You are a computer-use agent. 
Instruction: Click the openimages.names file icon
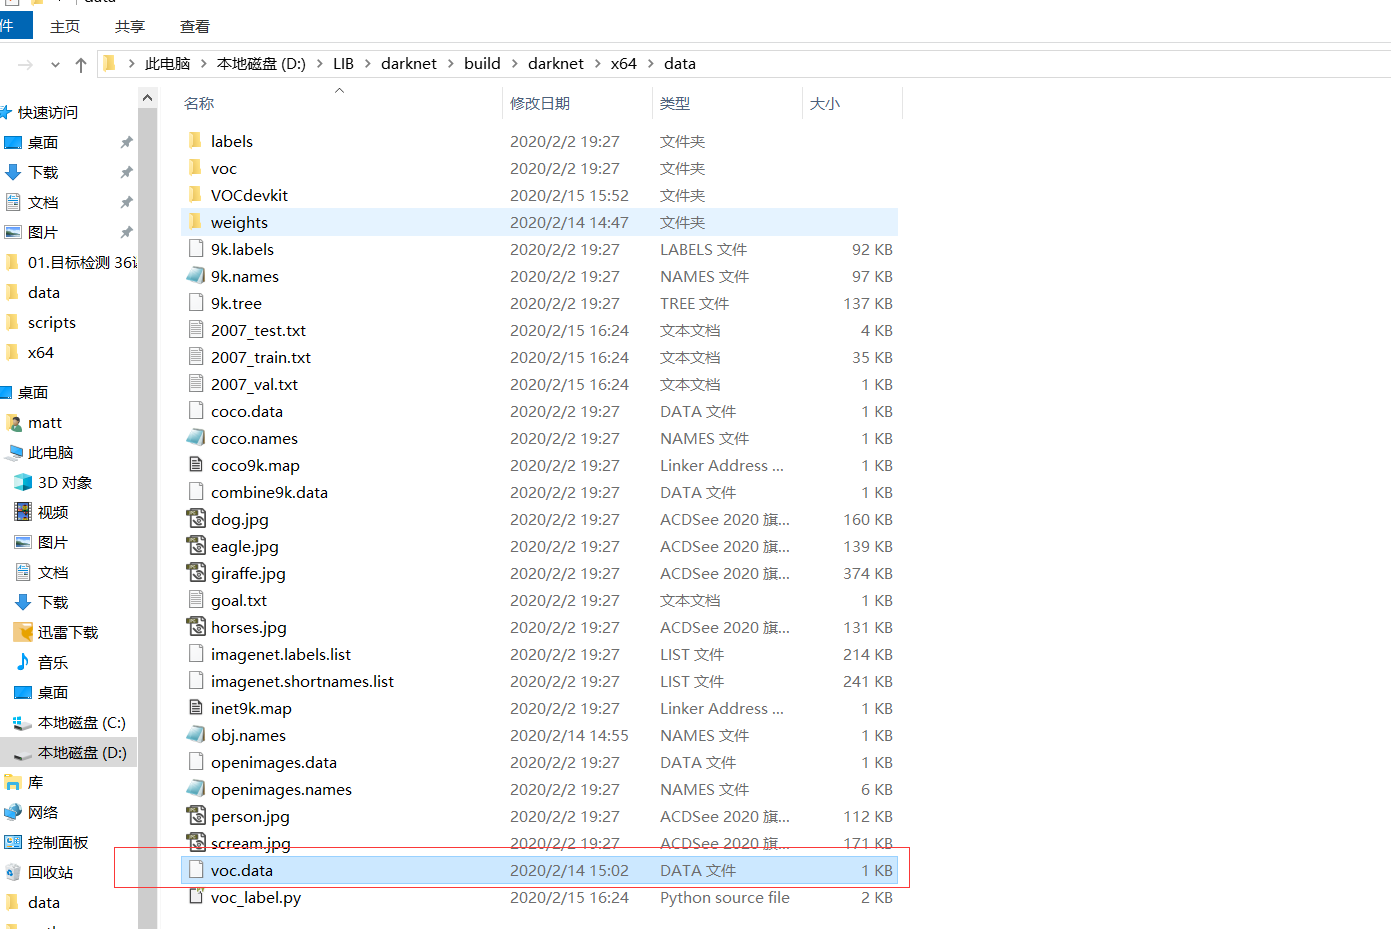coord(196,789)
